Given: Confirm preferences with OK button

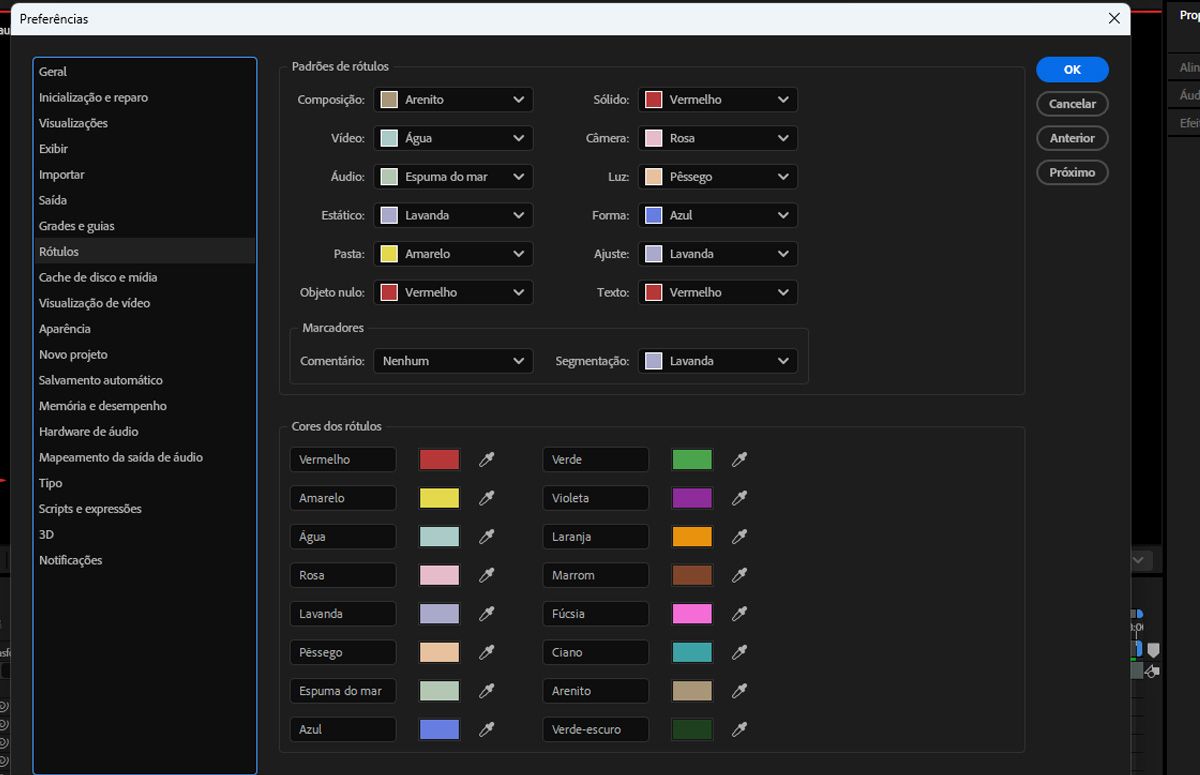Looking at the screenshot, I should [1072, 69].
